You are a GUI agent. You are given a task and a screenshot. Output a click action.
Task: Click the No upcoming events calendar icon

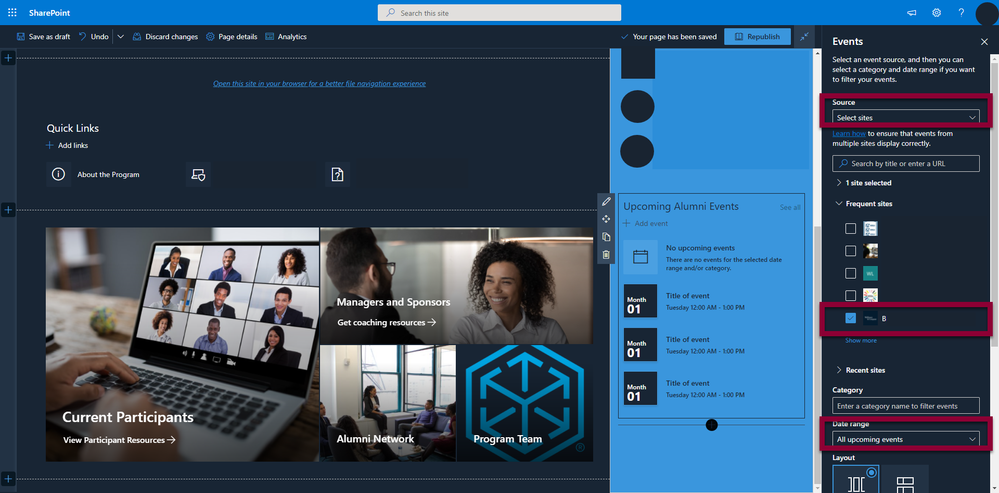[640, 257]
